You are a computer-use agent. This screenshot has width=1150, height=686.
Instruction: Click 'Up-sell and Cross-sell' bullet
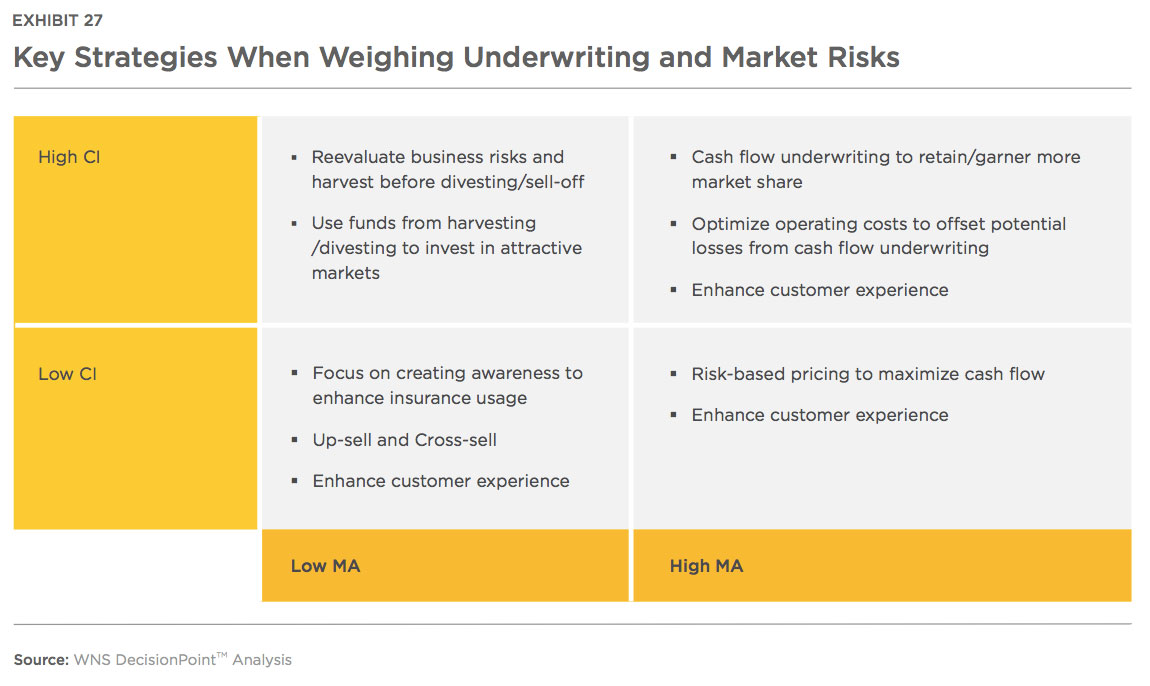[404, 439]
